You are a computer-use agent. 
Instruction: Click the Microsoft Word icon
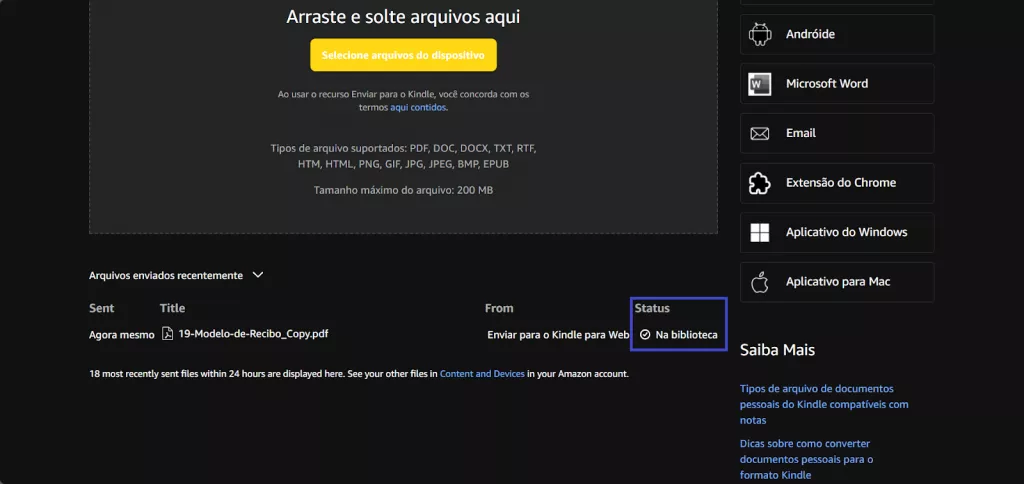760,84
